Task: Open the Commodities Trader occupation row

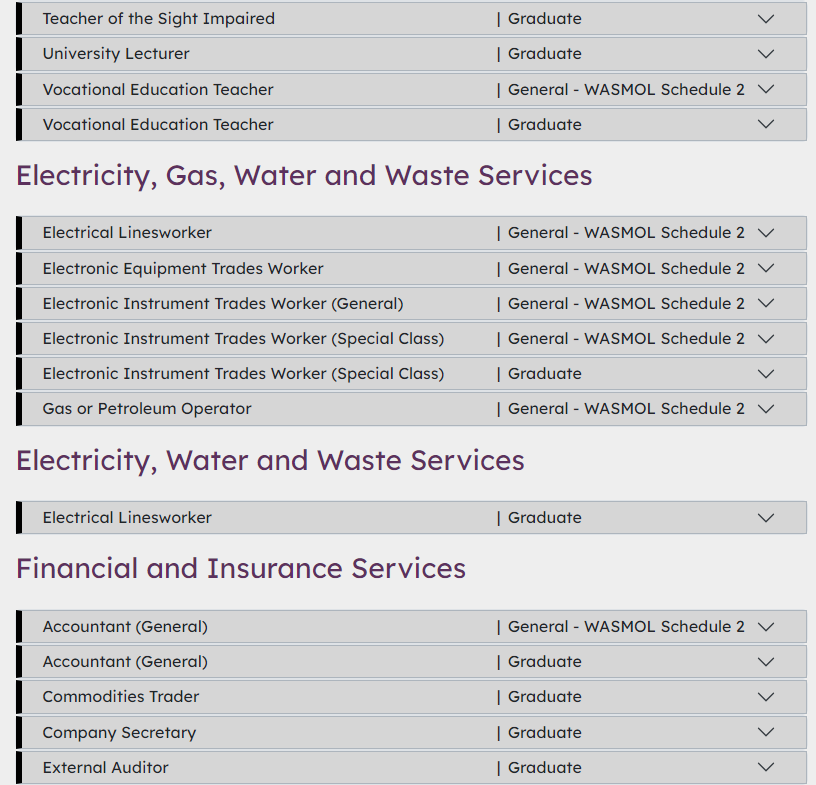Action: click(121, 696)
